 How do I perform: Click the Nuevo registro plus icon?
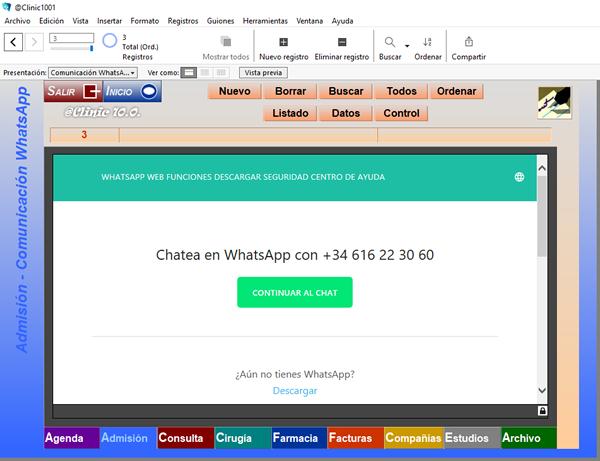point(284,42)
